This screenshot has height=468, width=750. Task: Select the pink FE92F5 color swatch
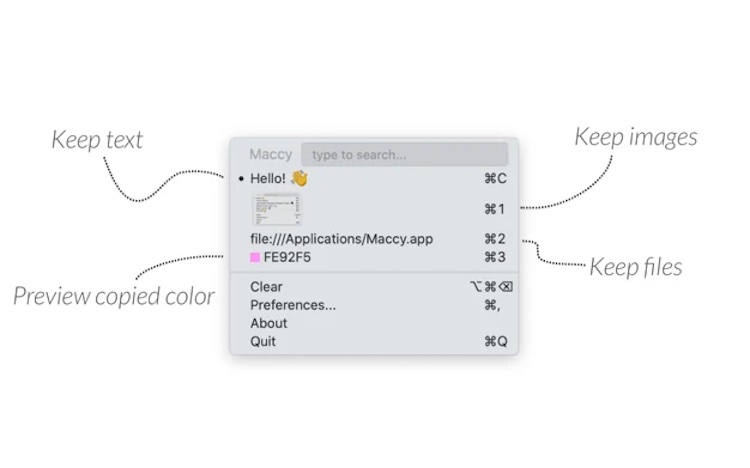pyautogui.click(x=255, y=257)
